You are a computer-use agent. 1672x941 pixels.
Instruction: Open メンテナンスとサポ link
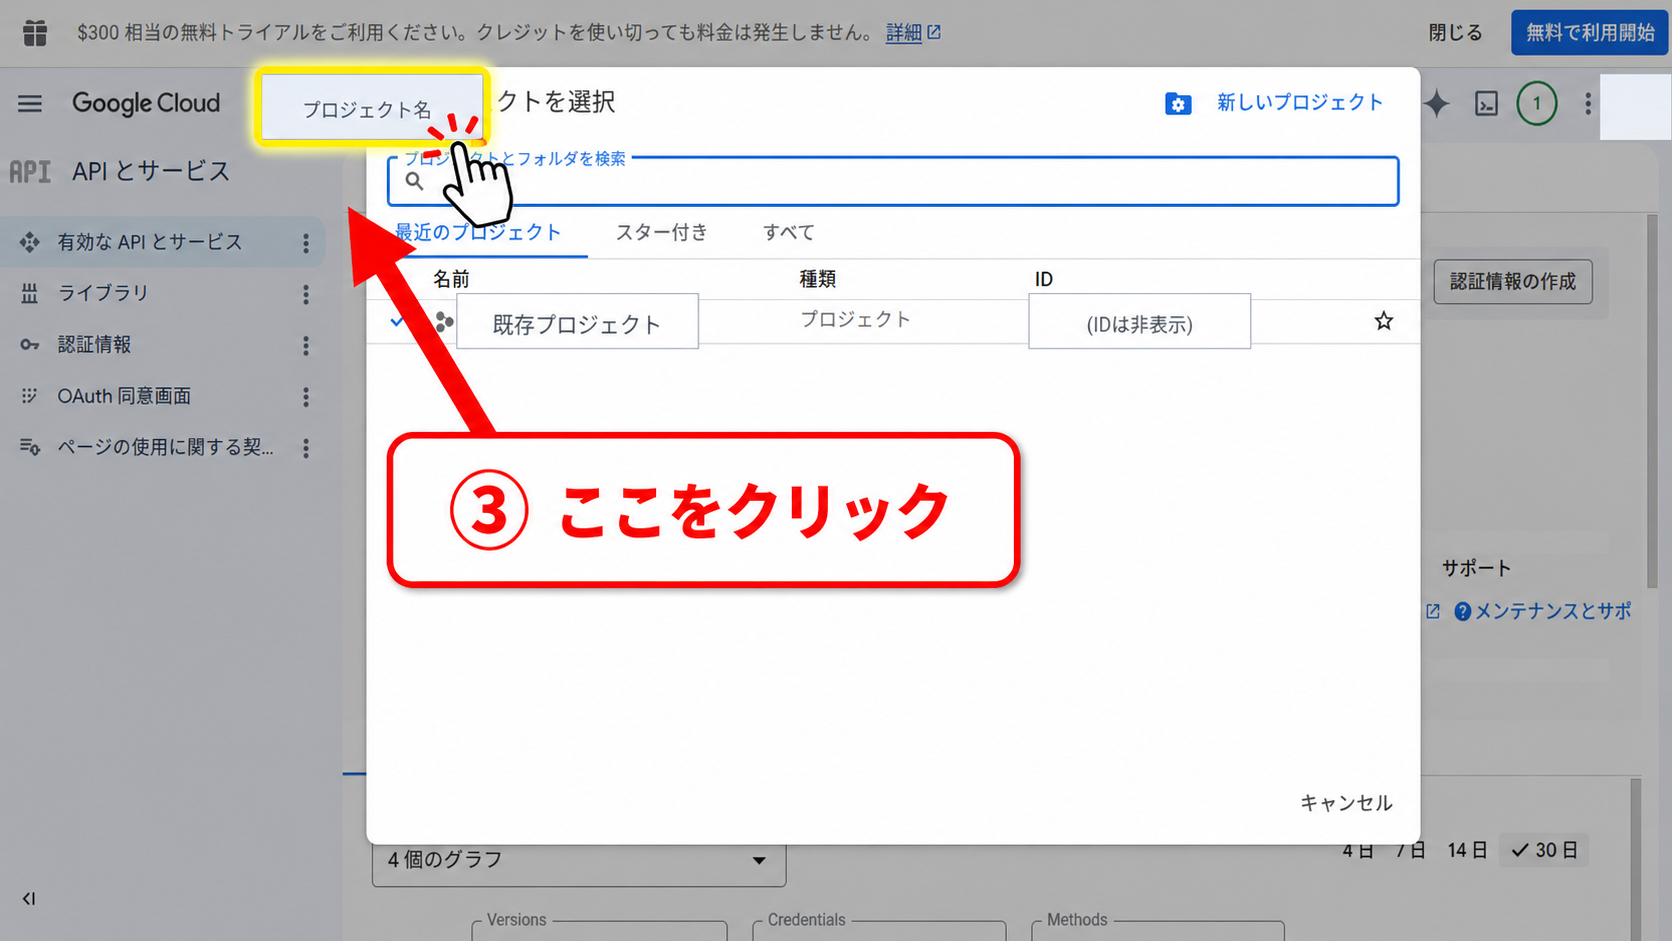point(1553,611)
